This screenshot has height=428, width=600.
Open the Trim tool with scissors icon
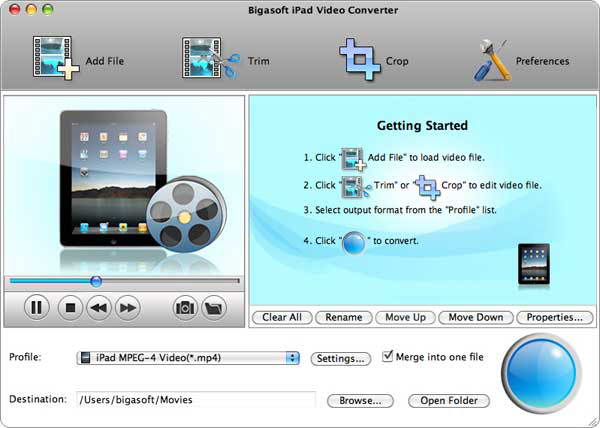click(211, 58)
